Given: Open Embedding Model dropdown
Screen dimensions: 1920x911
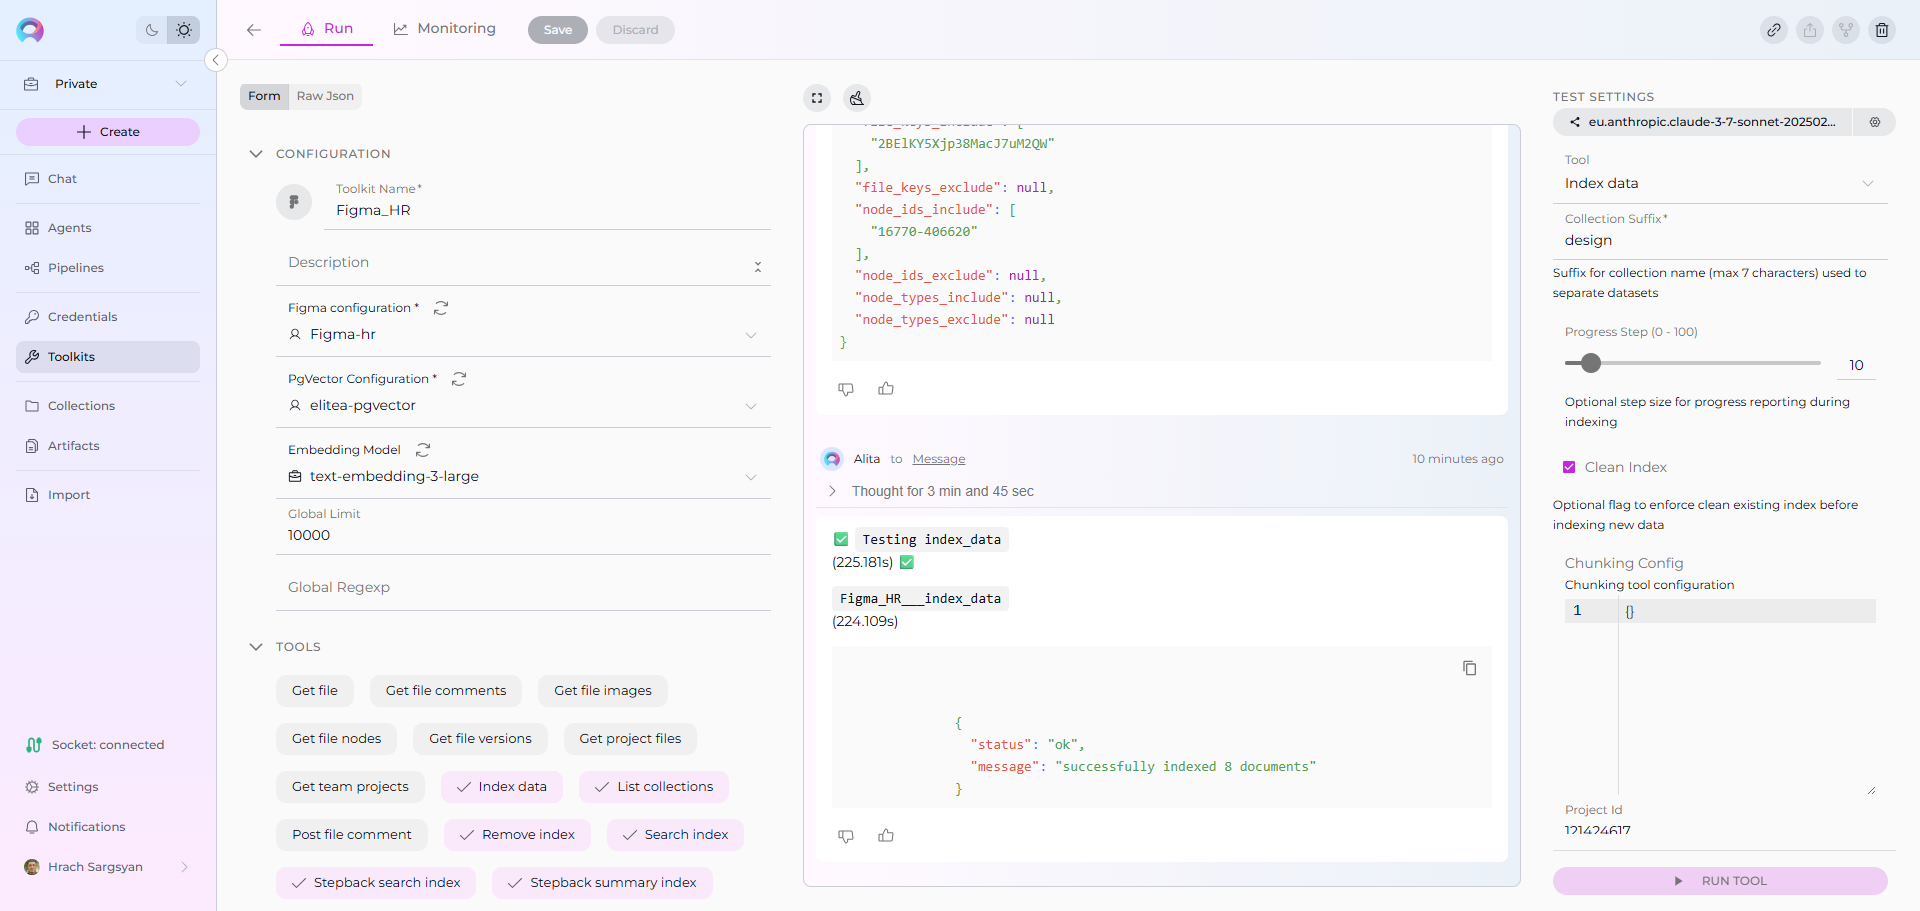Looking at the screenshot, I should click(523, 477).
